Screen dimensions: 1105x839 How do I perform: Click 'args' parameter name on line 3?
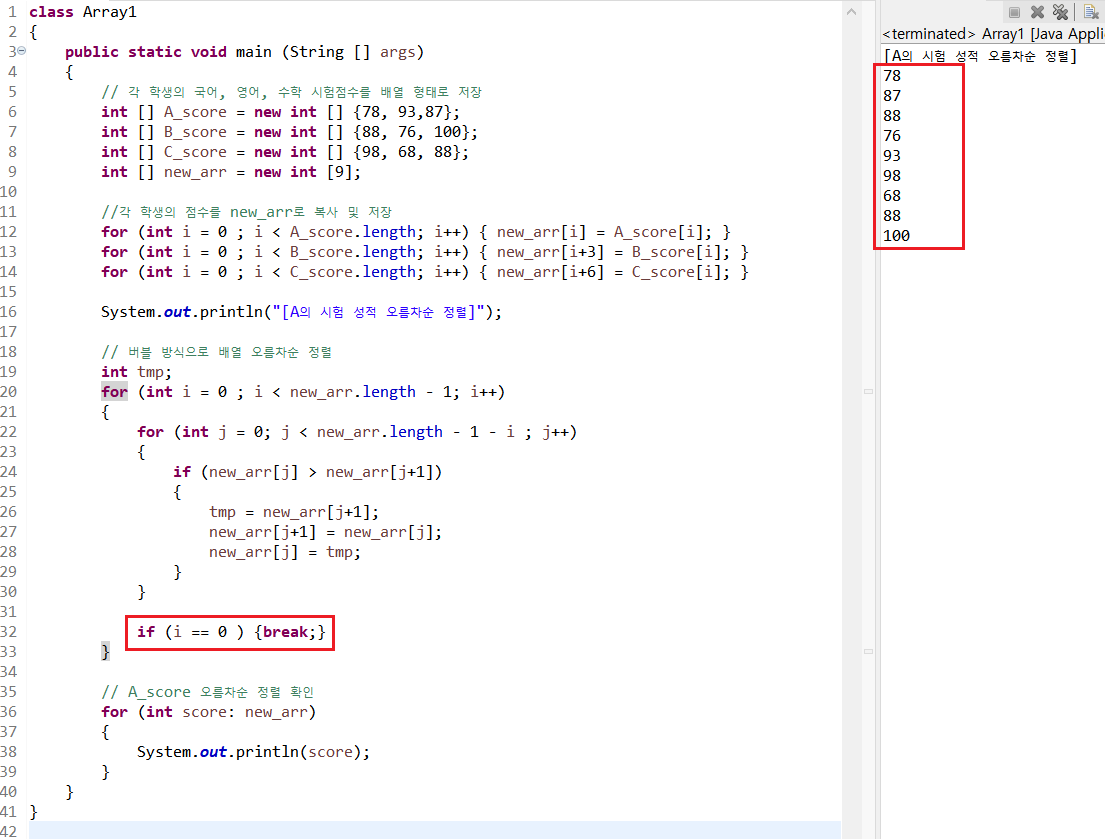tap(397, 52)
